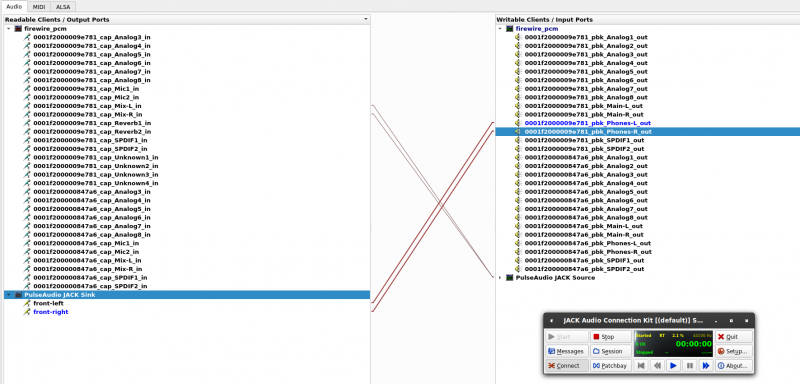Screen dimensions: 800x384
Task: Select the 0001f2000009e781_cap_Mix-R_in port
Action: 88,115
